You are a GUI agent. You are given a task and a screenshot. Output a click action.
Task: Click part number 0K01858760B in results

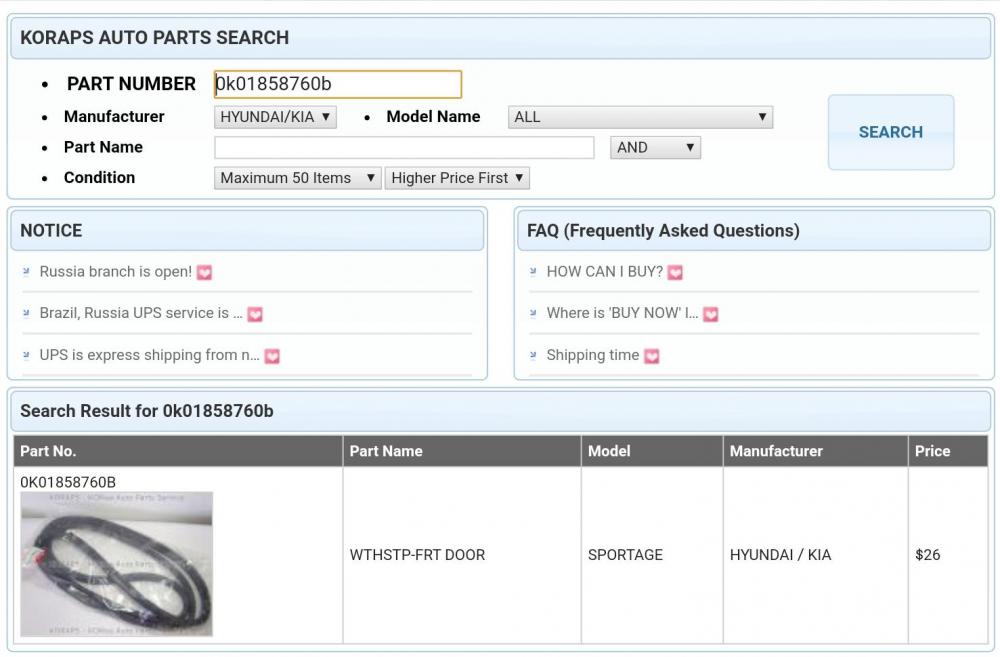[68, 482]
